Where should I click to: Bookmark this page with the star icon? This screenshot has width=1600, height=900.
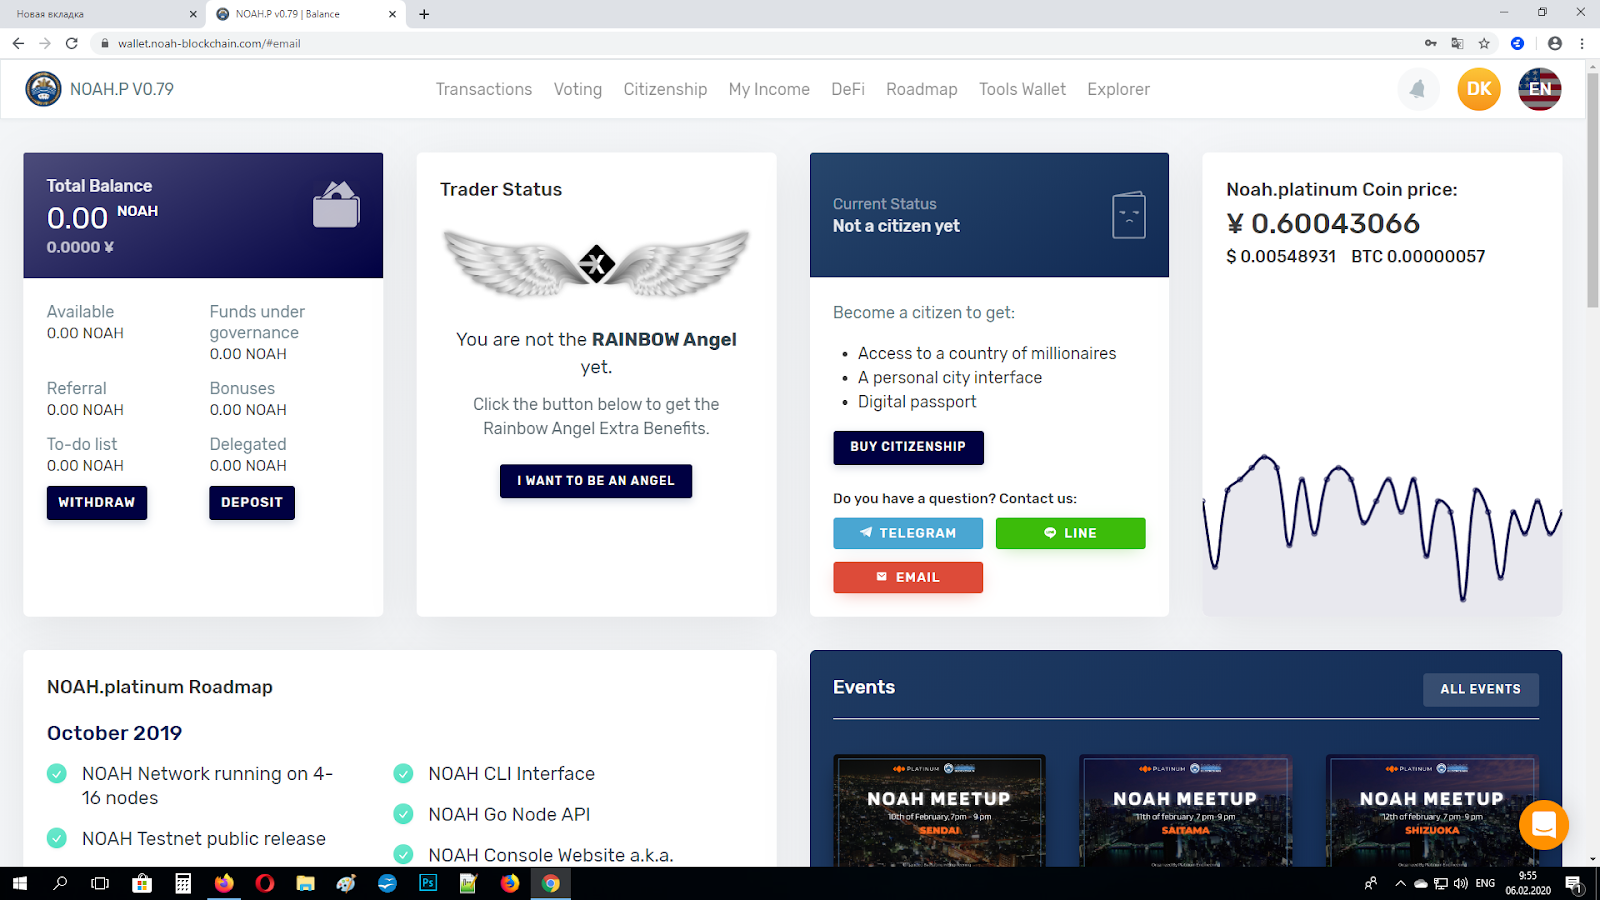coord(1484,43)
